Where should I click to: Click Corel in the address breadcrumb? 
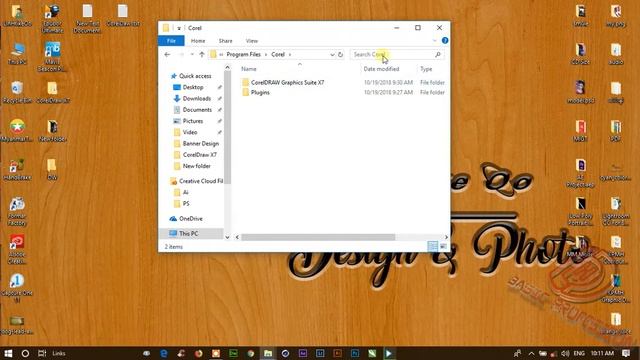click(278, 54)
